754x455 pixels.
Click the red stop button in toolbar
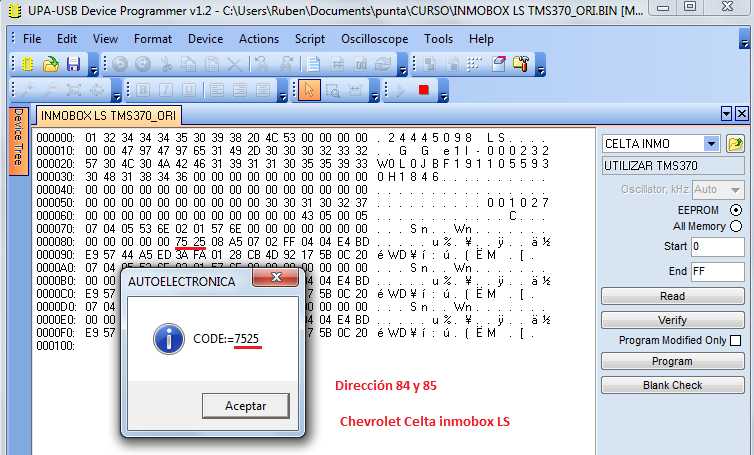click(x=424, y=90)
